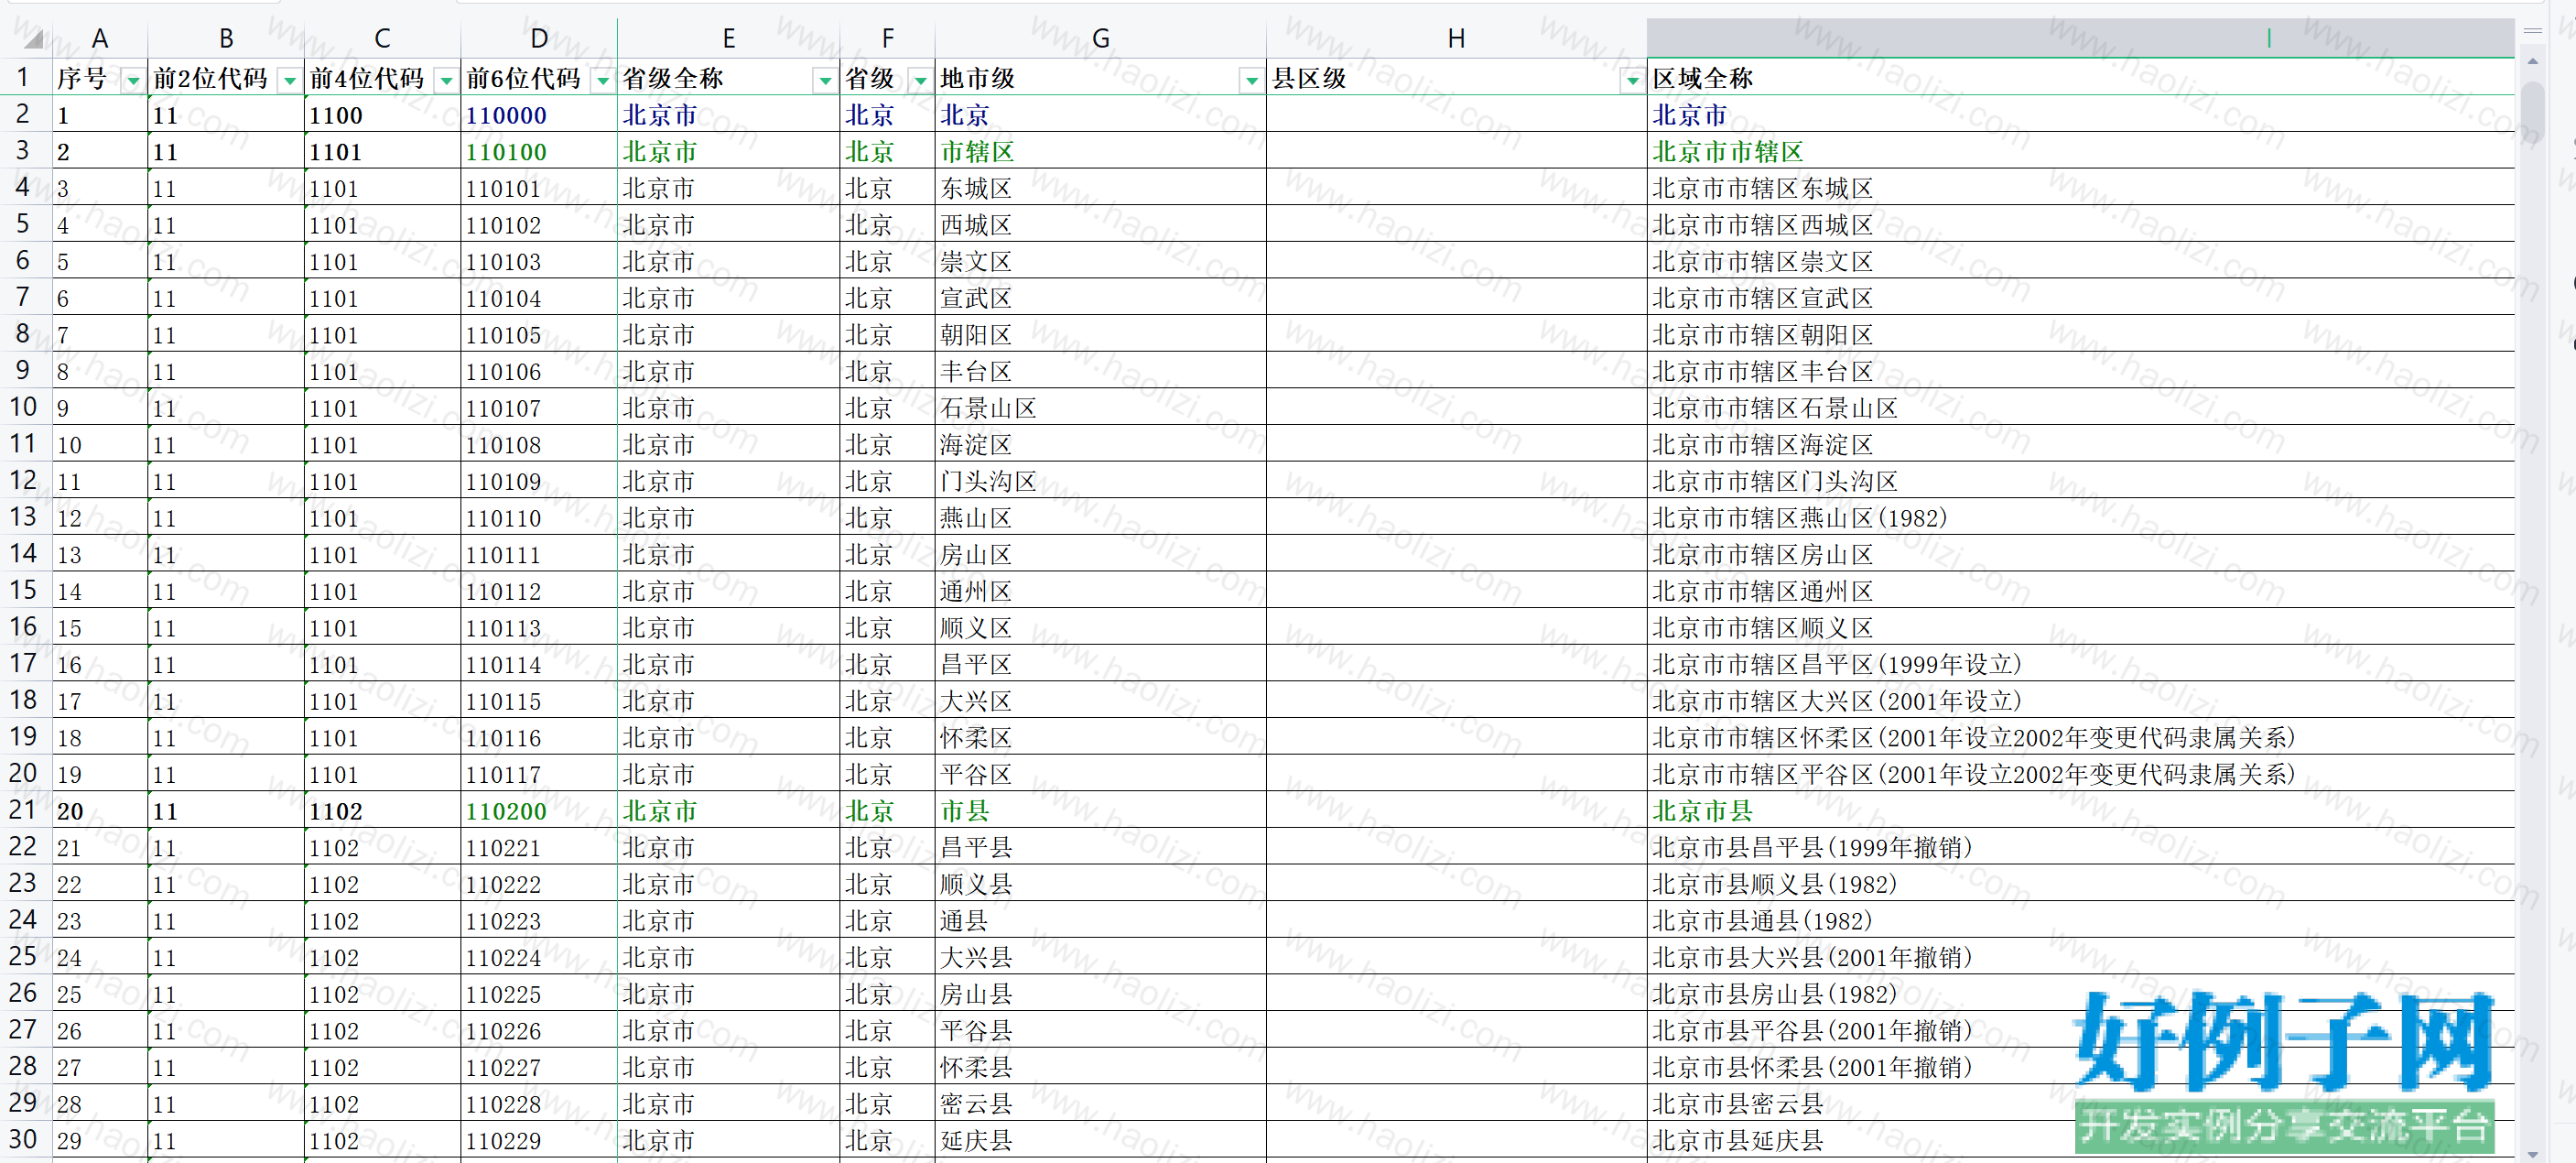This screenshot has width=2576, height=1163.
Task: Select column H header
Action: click(1457, 38)
